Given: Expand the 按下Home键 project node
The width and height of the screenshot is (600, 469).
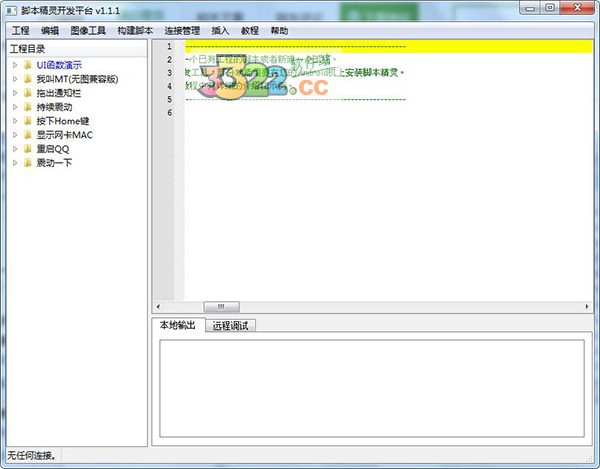Looking at the screenshot, I should [15, 121].
